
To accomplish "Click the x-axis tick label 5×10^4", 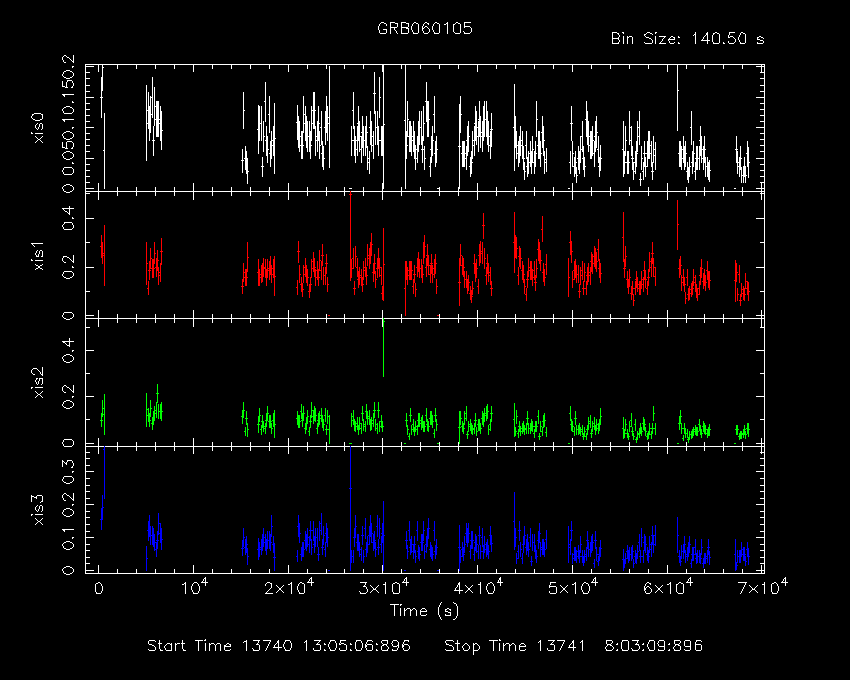I will pos(573,587).
